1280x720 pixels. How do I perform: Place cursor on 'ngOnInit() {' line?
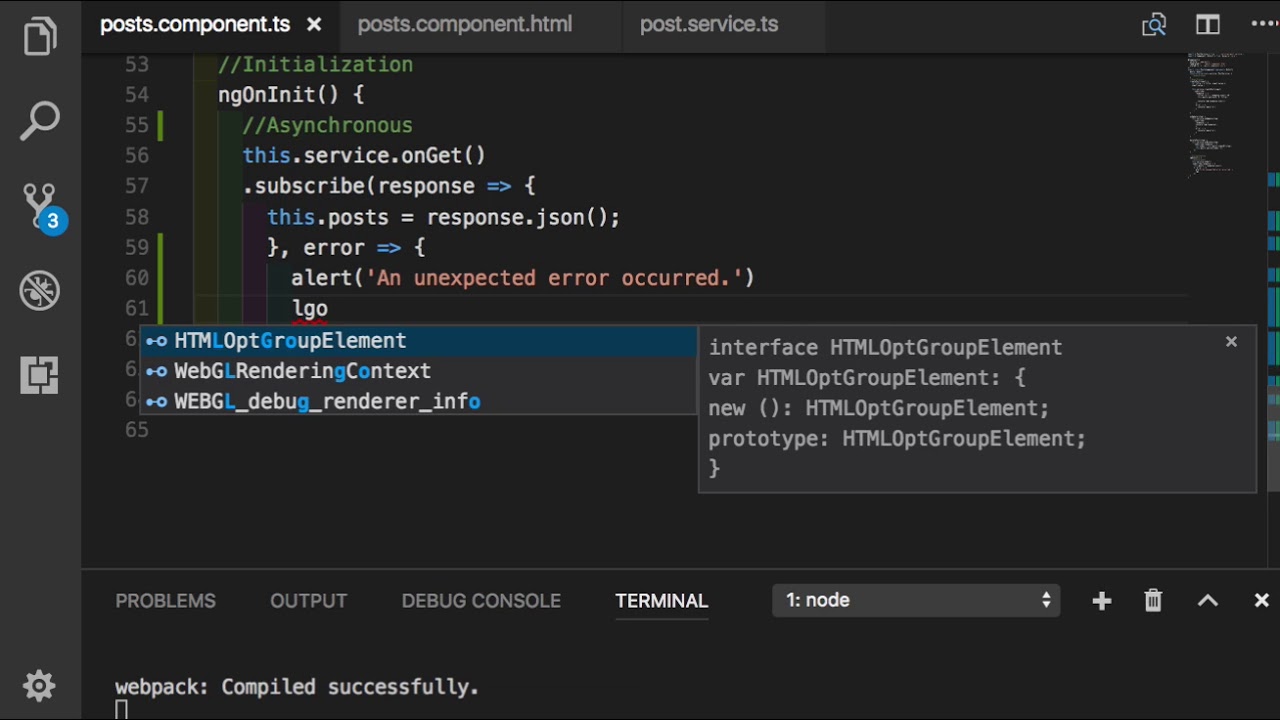[291, 95]
